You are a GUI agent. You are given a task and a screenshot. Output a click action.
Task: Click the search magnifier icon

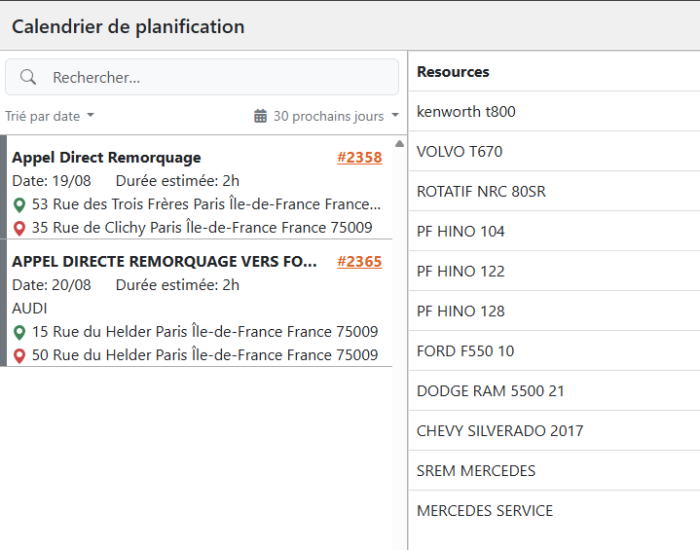pos(28,78)
